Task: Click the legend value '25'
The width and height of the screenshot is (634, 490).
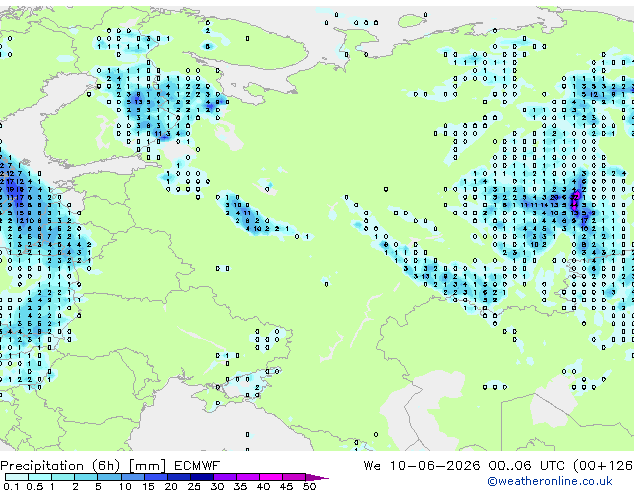Action: click(194, 486)
